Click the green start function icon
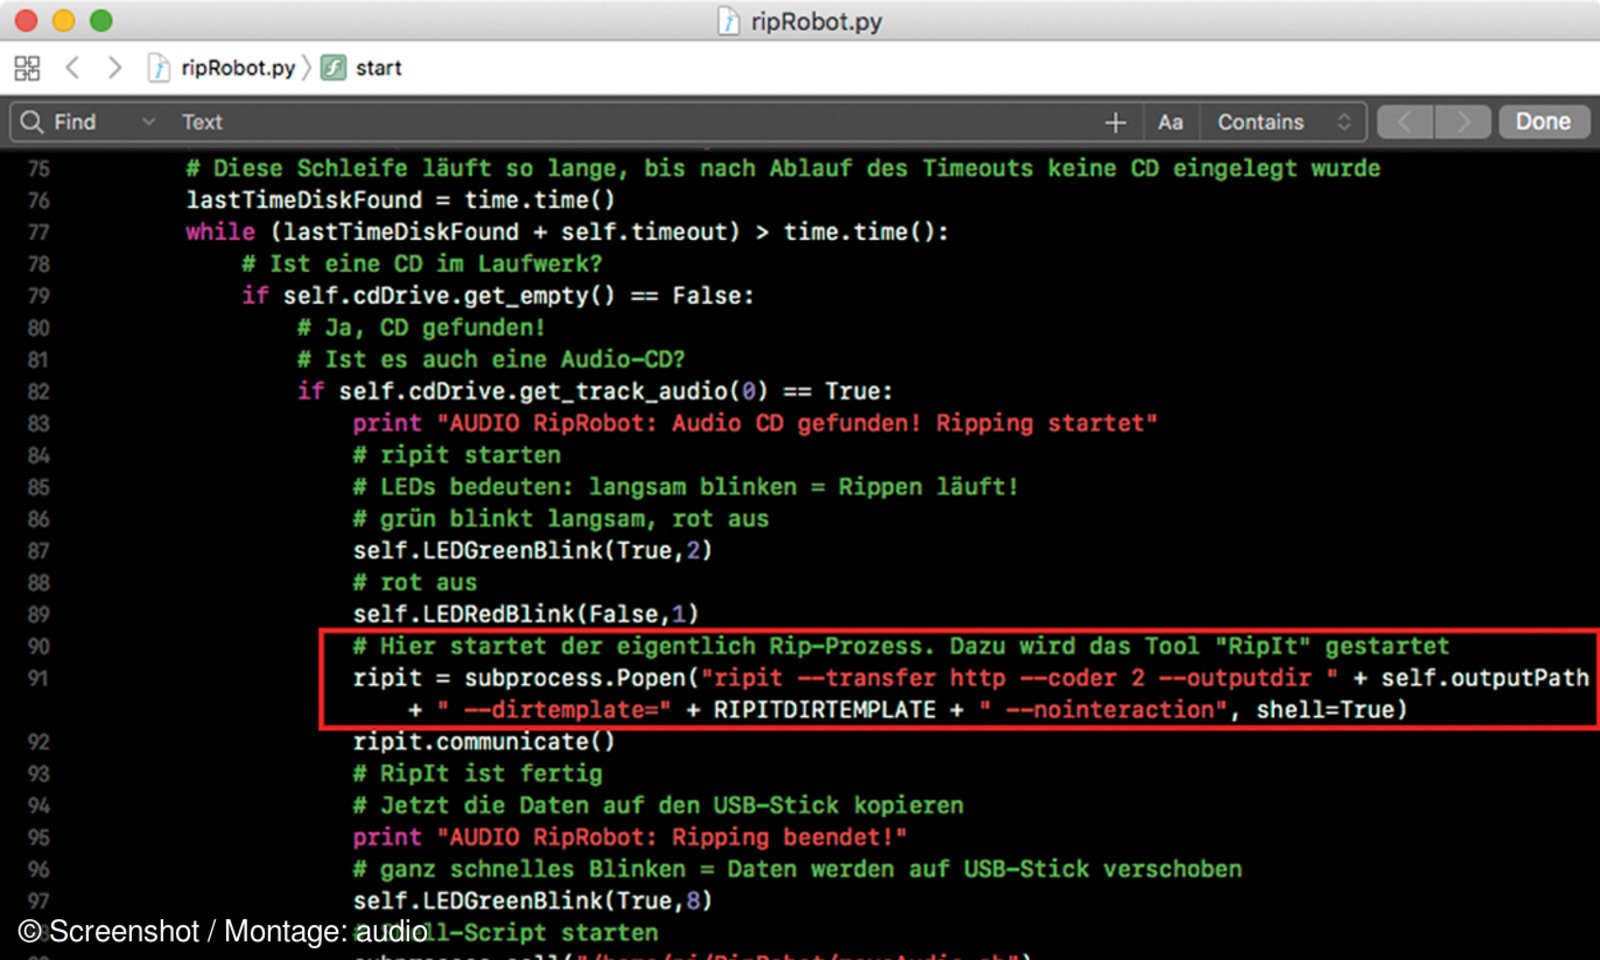Viewport: 1600px width, 960px height. pos(333,68)
